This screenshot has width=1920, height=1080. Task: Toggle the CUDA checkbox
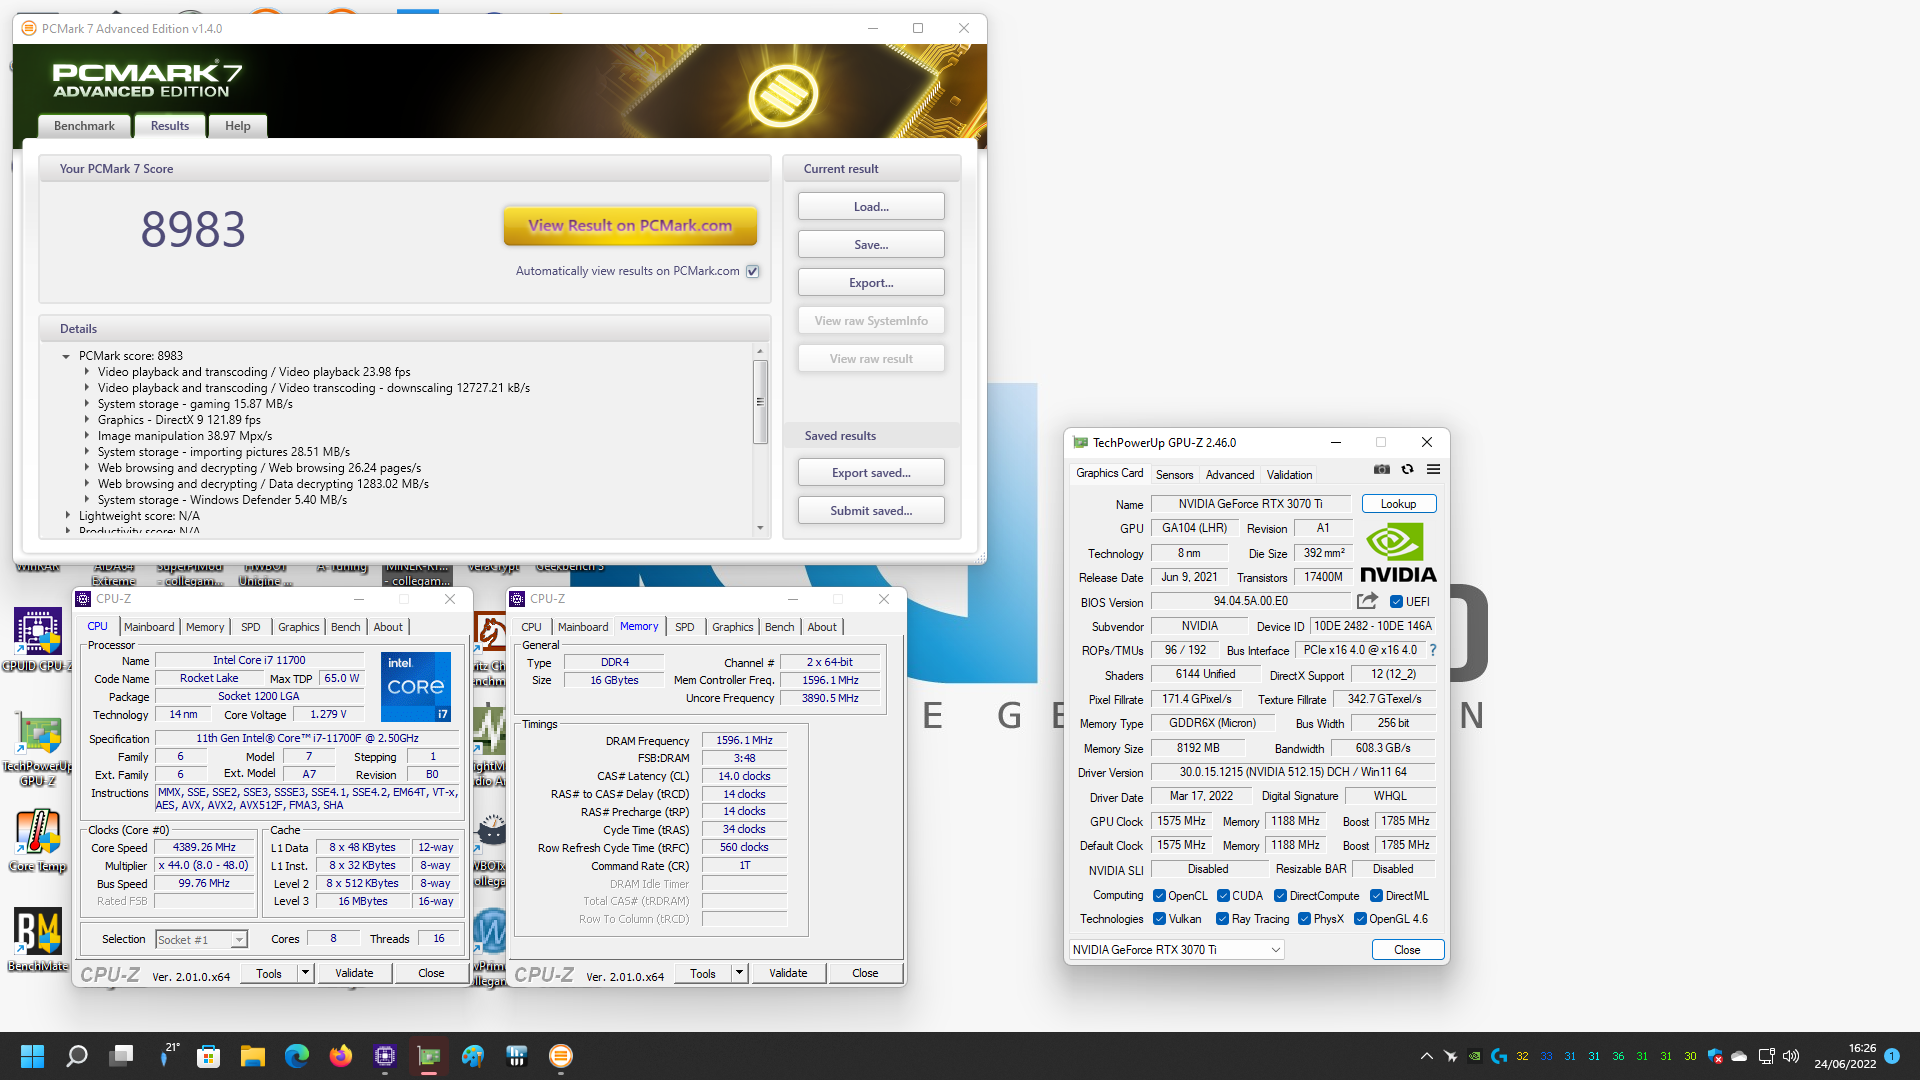point(1224,896)
